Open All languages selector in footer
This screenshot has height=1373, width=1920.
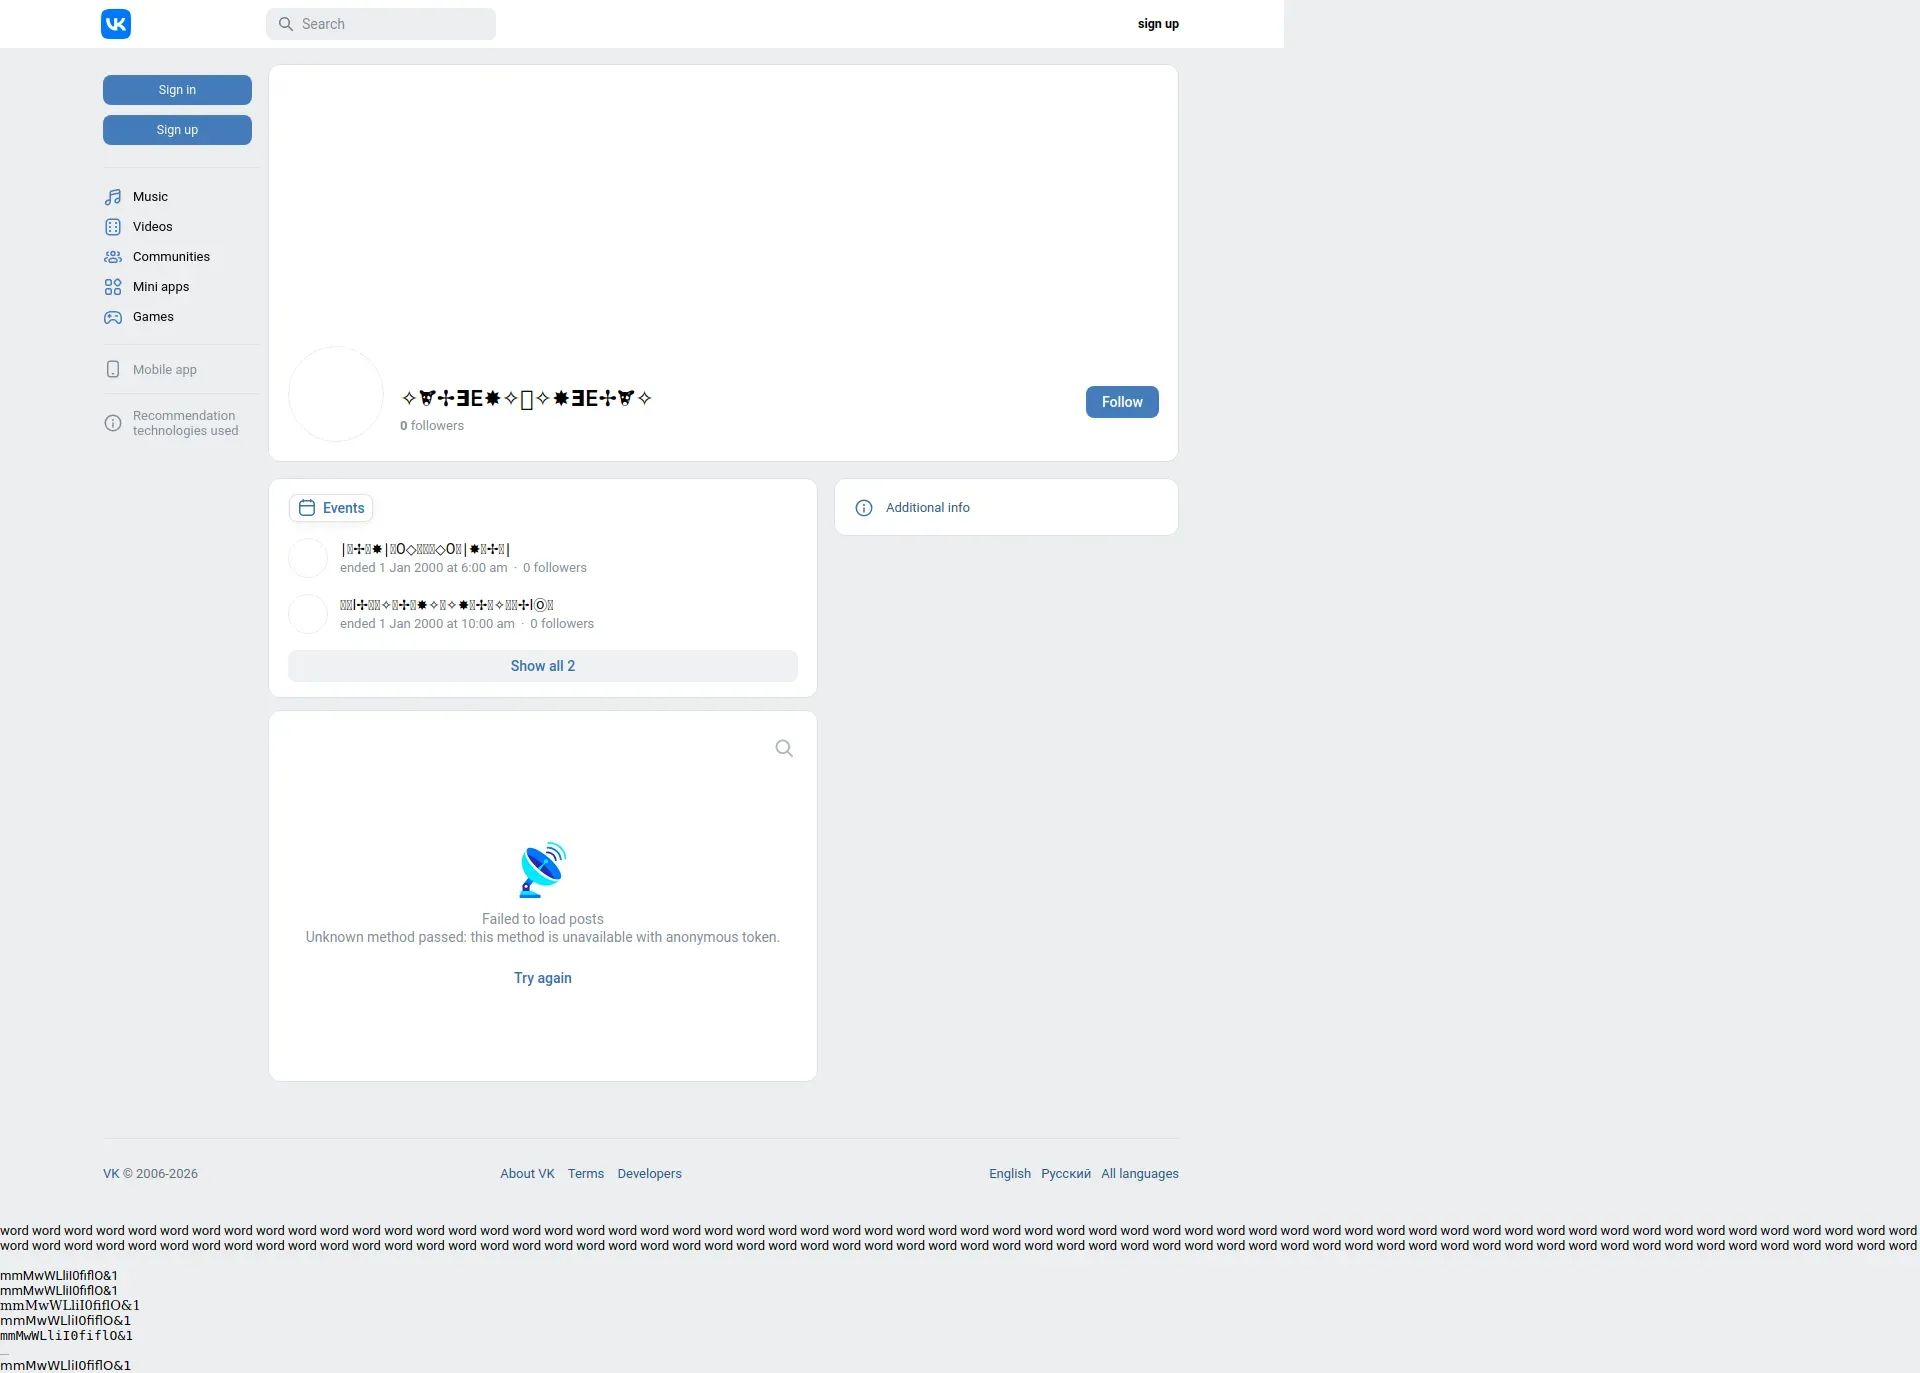[x=1139, y=1174]
